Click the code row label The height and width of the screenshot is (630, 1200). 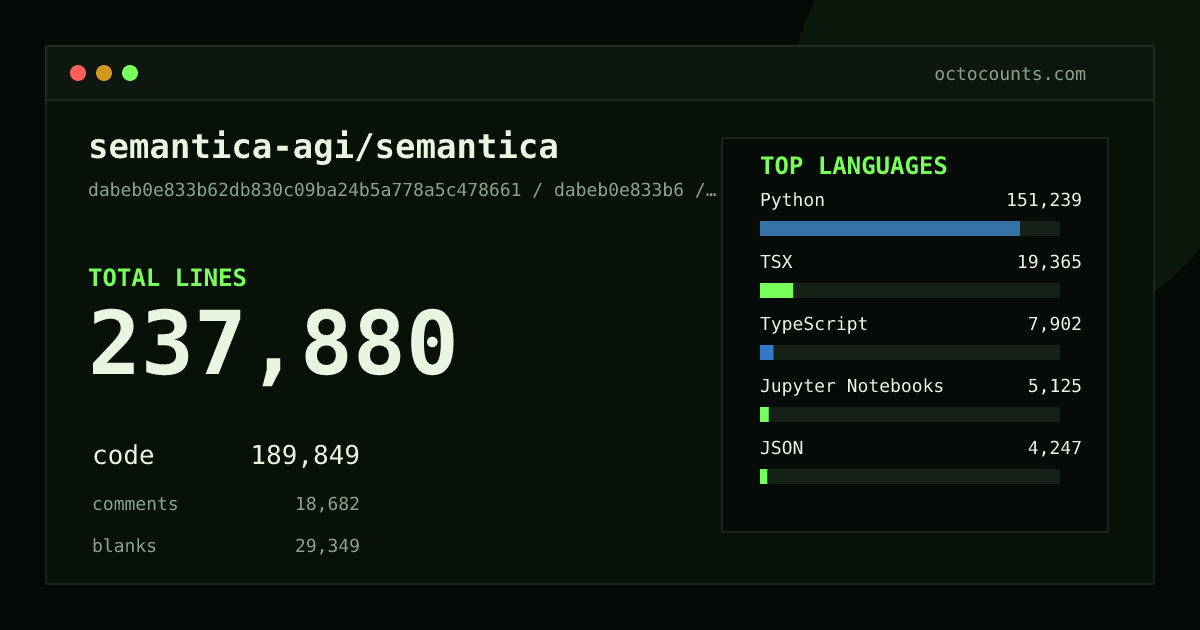(x=123, y=456)
